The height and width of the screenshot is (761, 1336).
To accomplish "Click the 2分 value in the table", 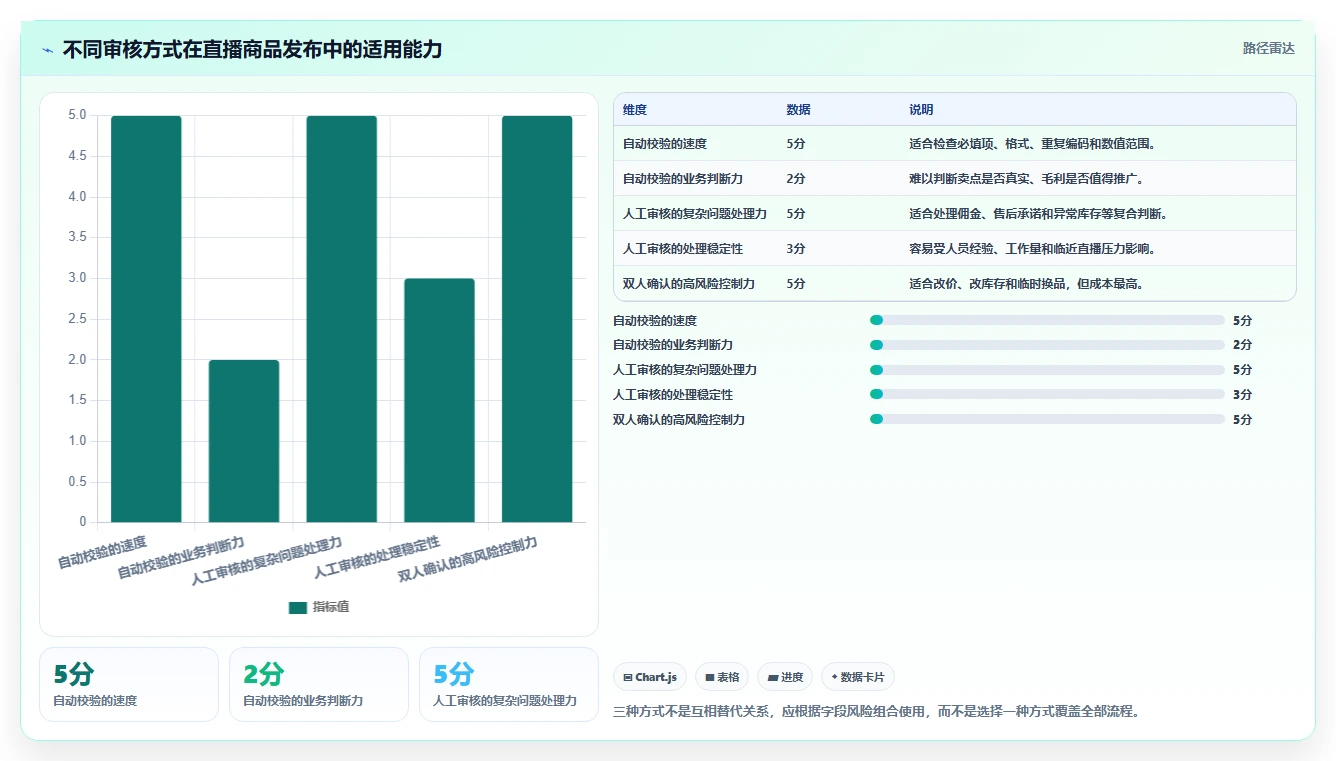I will coord(796,179).
